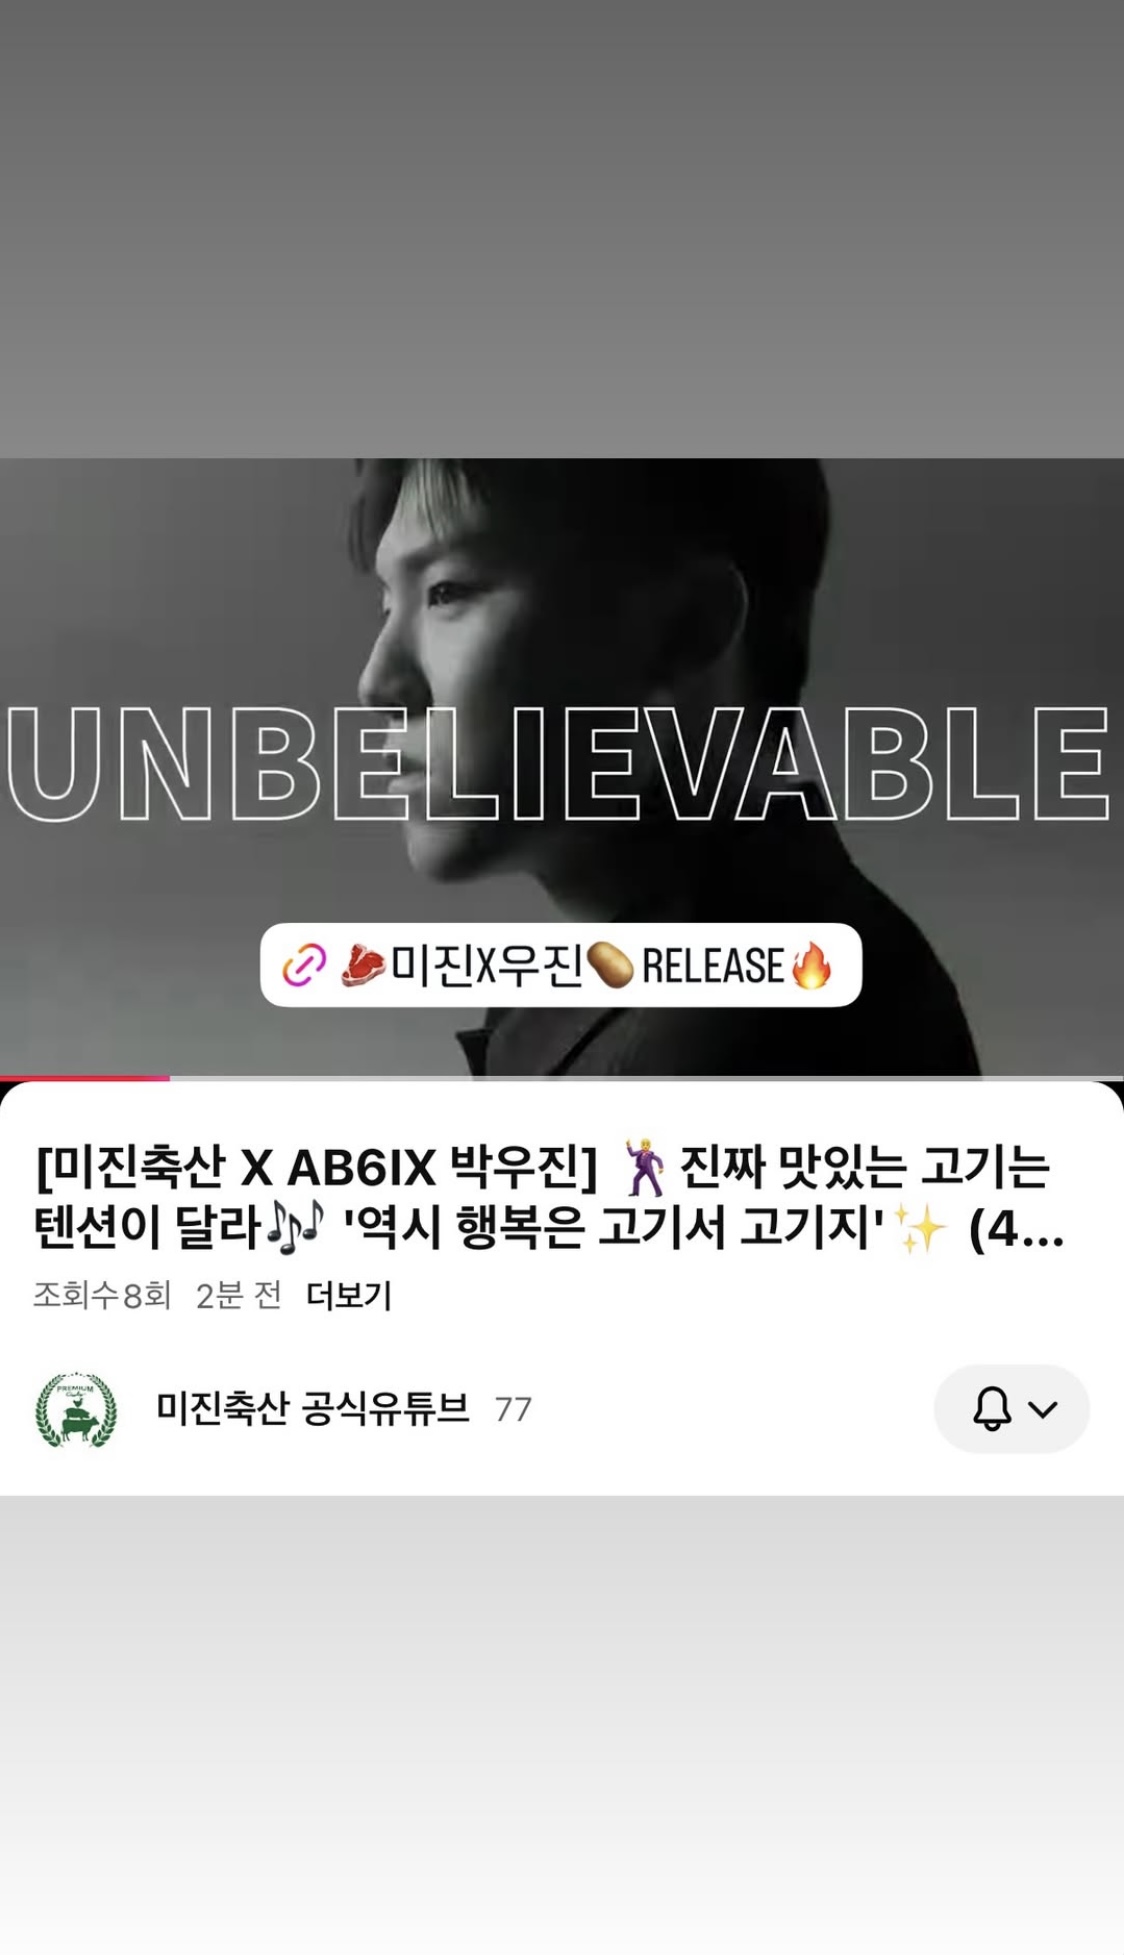Tap the steak emoji on the link sticker
Viewport: 1124px width, 1955px height.
point(364,966)
